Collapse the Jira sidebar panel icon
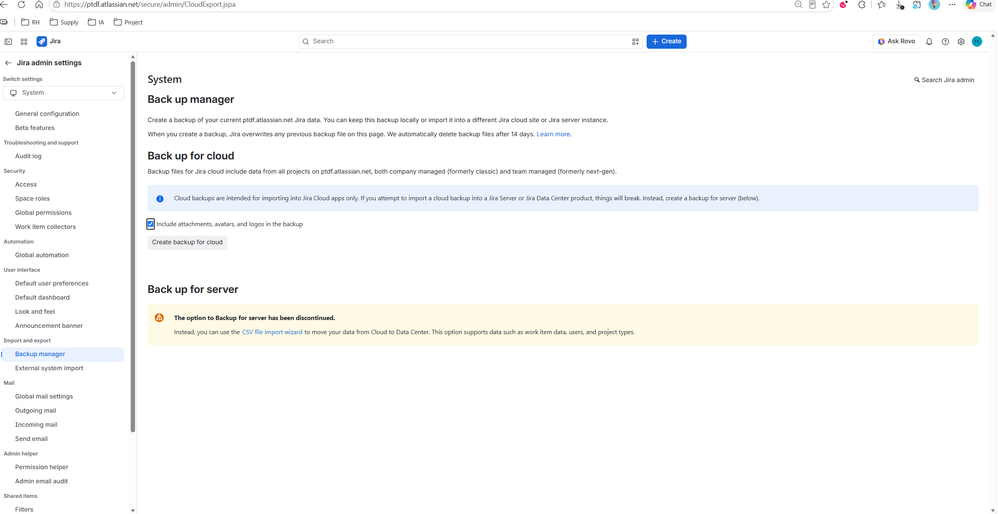This screenshot has width=998, height=514. point(8,41)
